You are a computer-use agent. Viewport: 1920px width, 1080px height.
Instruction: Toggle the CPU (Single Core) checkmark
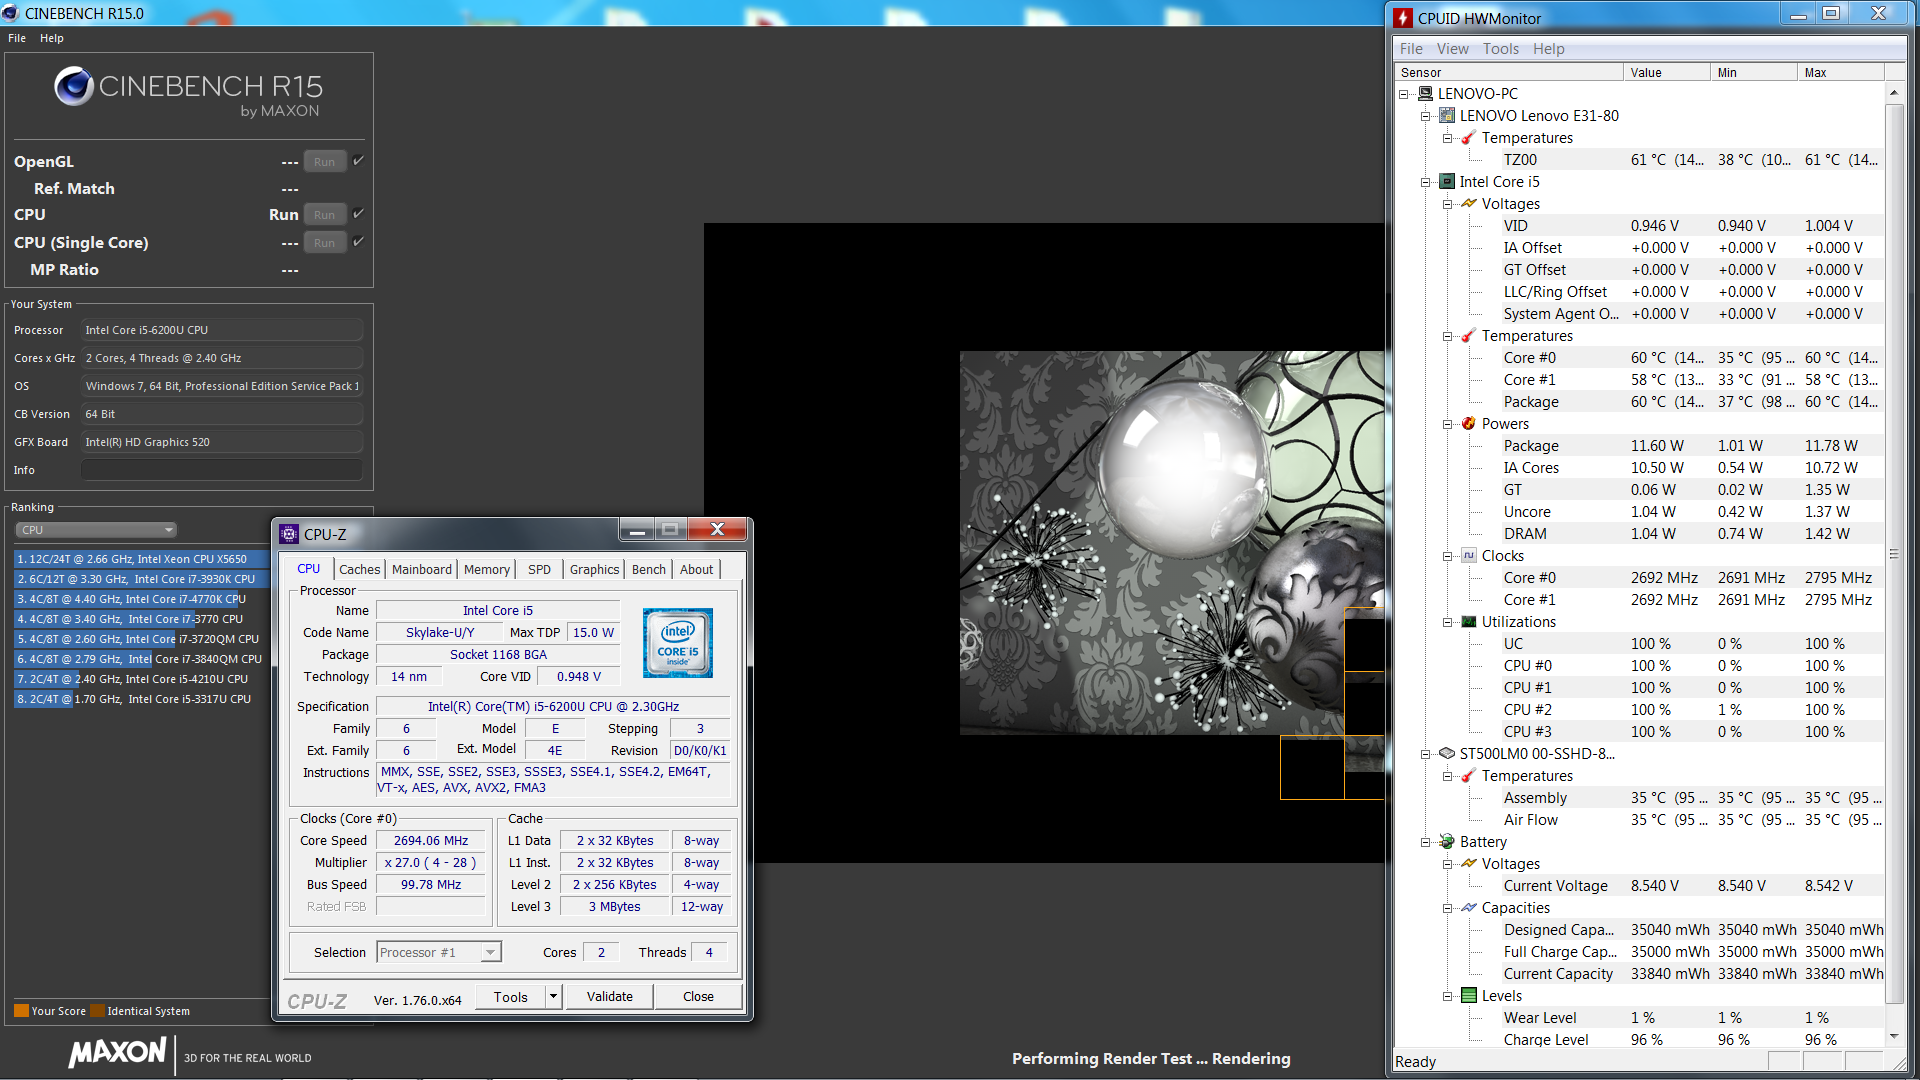coord(359,242)
